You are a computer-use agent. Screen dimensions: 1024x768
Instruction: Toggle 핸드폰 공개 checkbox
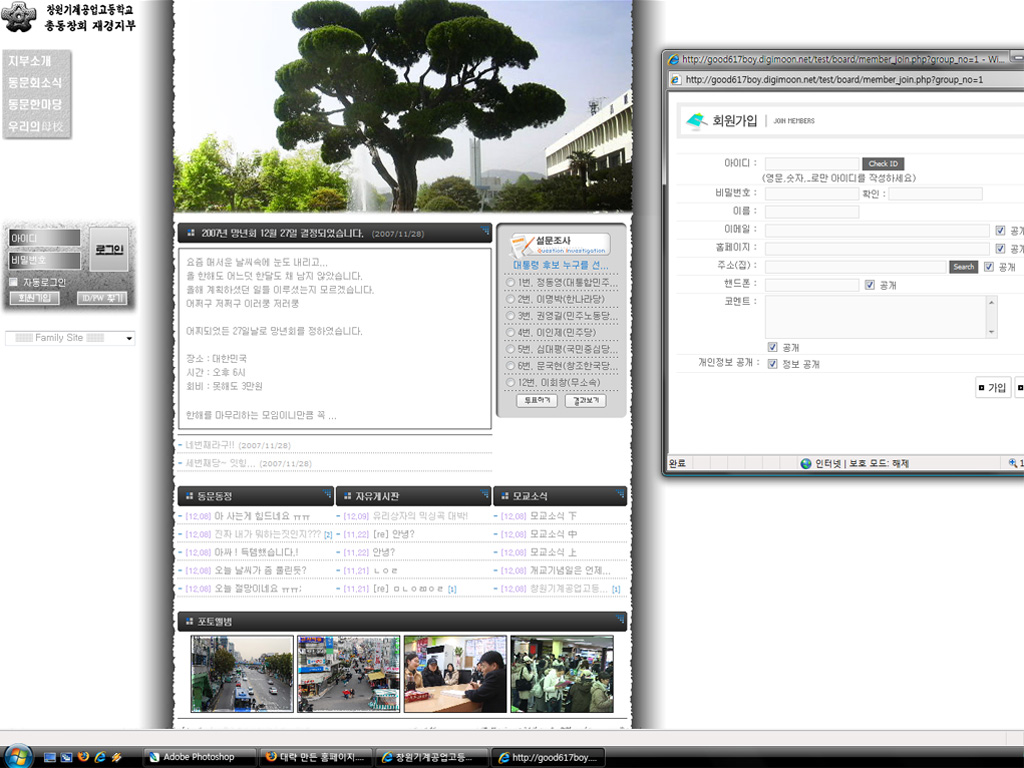tap(869, 285)
